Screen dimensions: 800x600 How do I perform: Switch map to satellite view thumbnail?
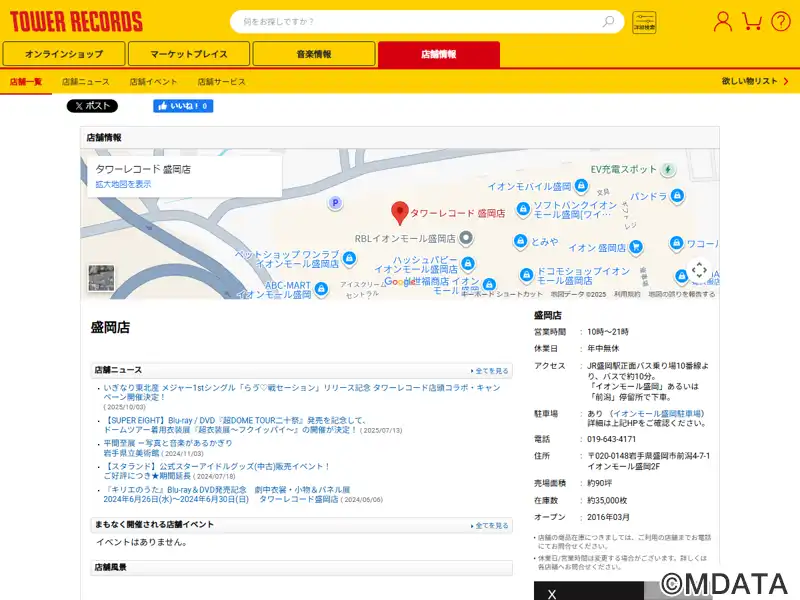pos(101,278)
